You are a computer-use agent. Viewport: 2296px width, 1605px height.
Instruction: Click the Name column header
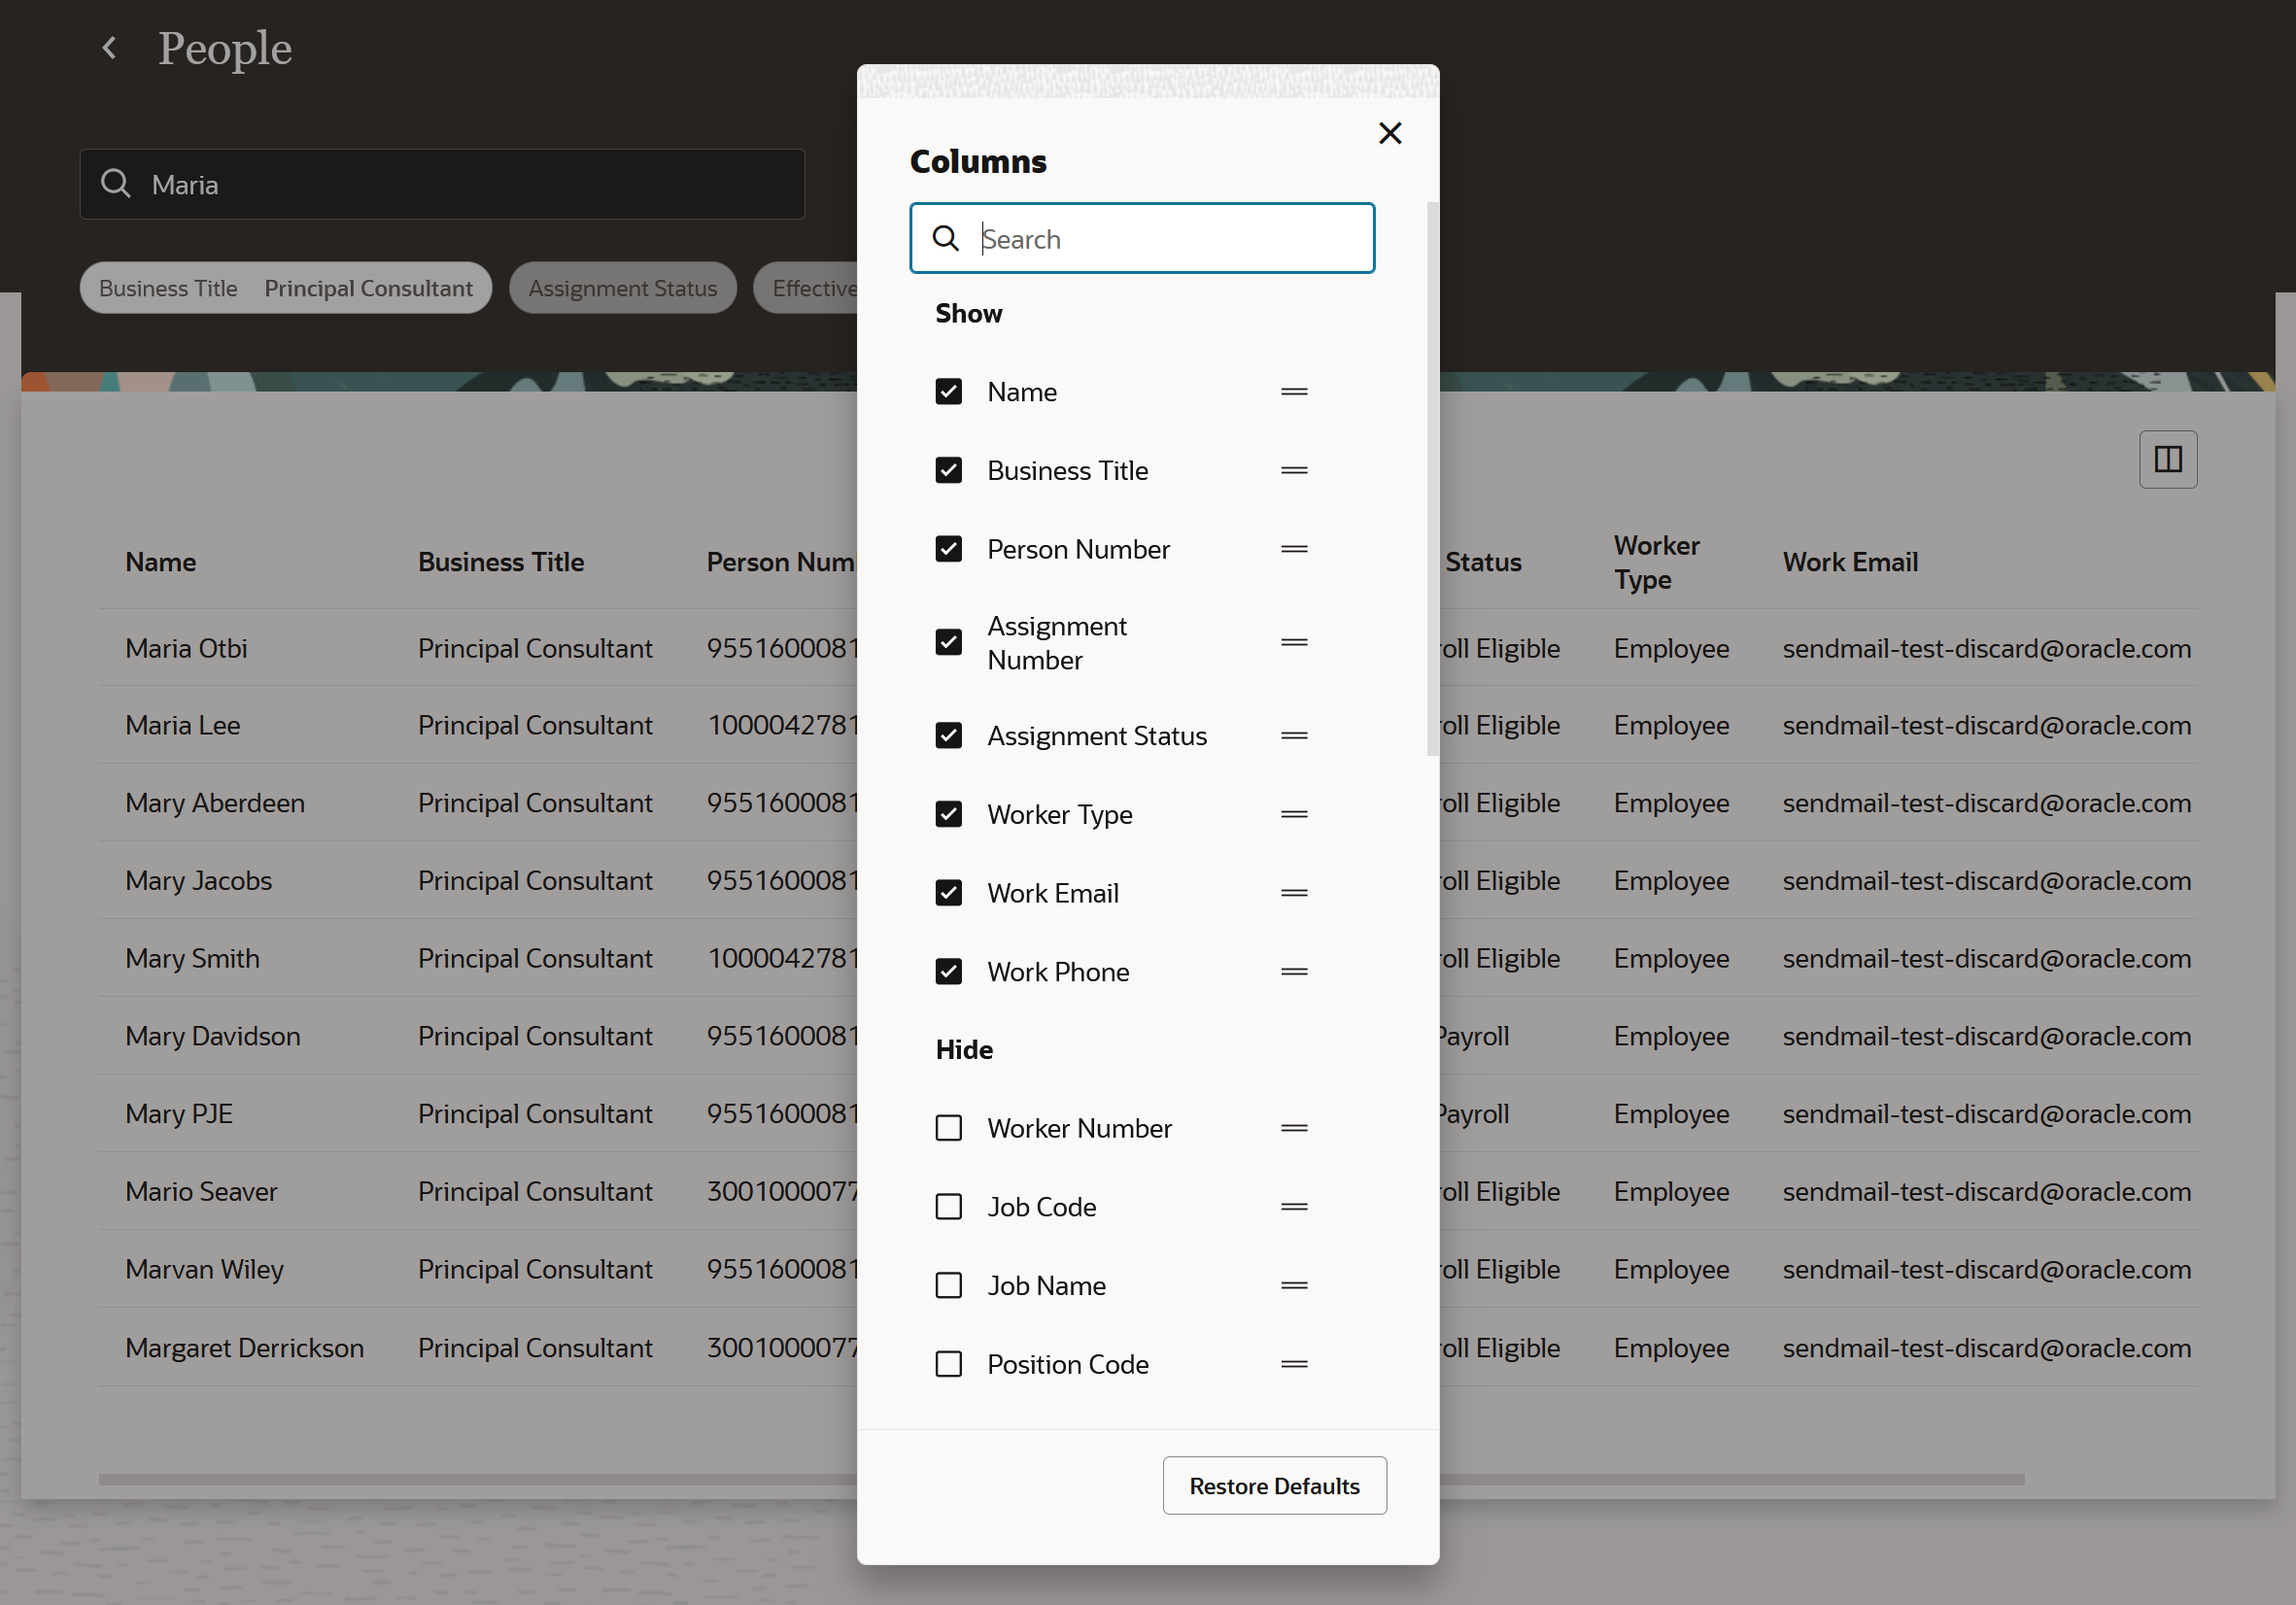coord(160,562)
